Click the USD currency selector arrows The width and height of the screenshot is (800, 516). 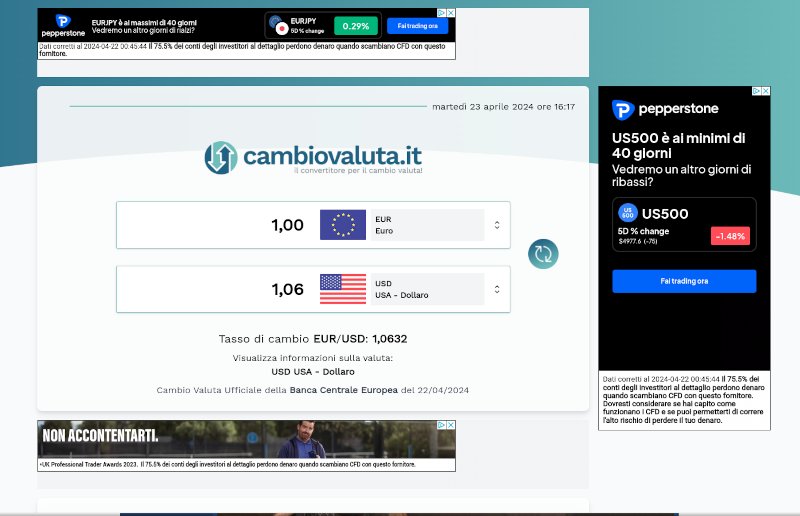point(497,289)
